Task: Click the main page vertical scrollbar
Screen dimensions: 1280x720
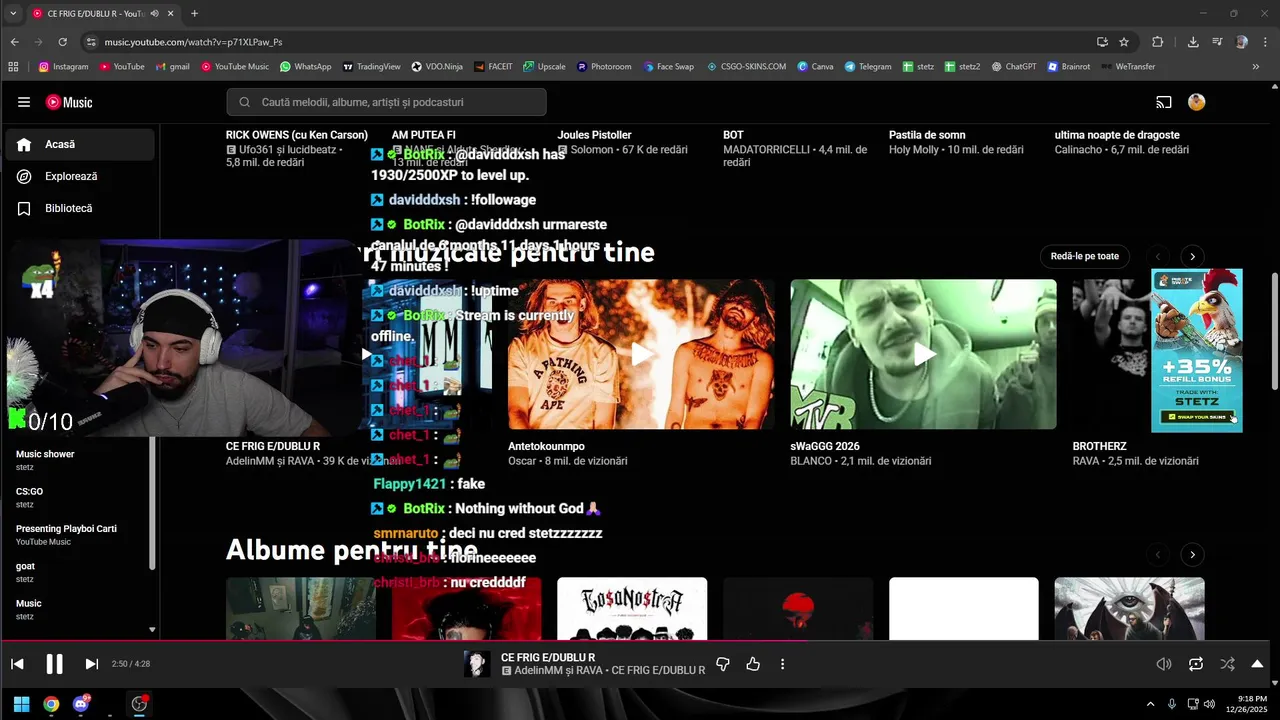Action: [x=1274, y=330]
